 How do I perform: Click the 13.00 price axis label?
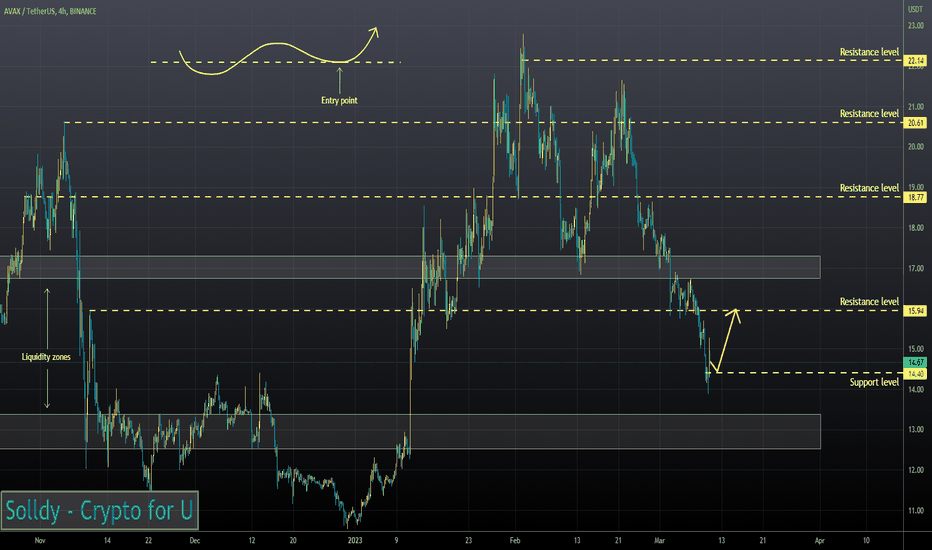pos(915,429)
